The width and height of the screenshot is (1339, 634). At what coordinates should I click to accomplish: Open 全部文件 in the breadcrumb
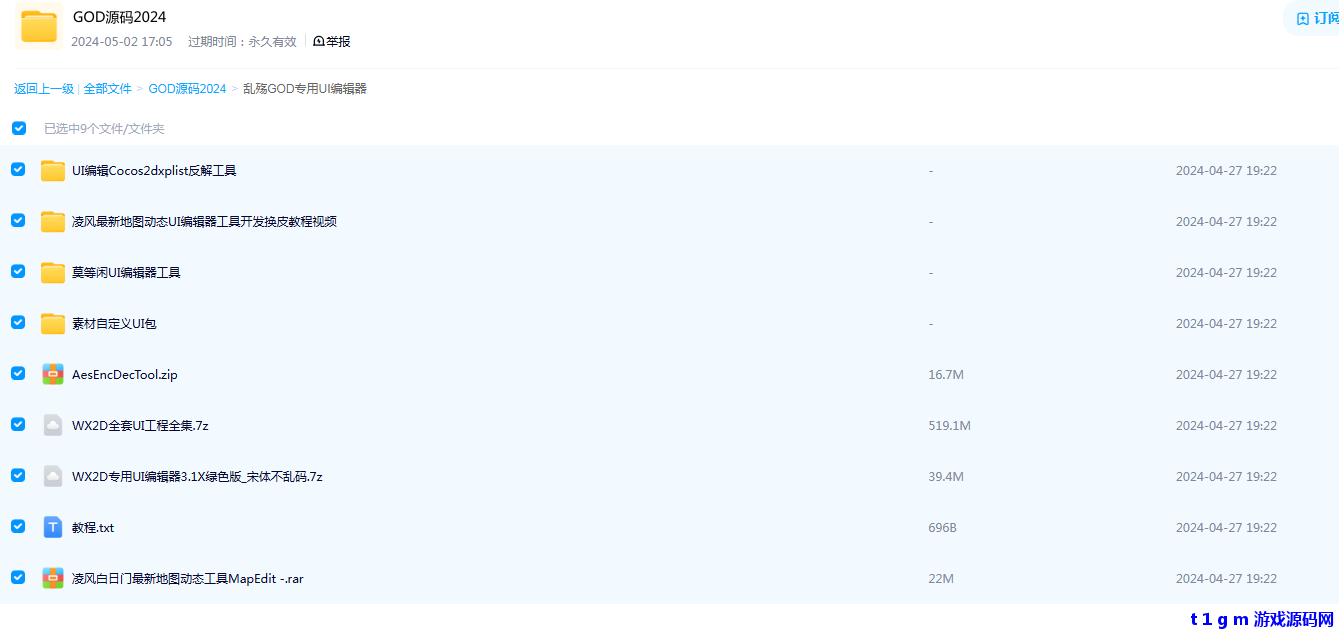[x=108, y=89]
